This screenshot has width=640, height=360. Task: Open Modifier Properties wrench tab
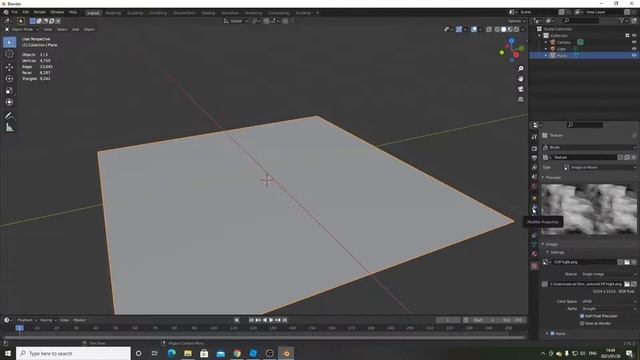[534, 208]
